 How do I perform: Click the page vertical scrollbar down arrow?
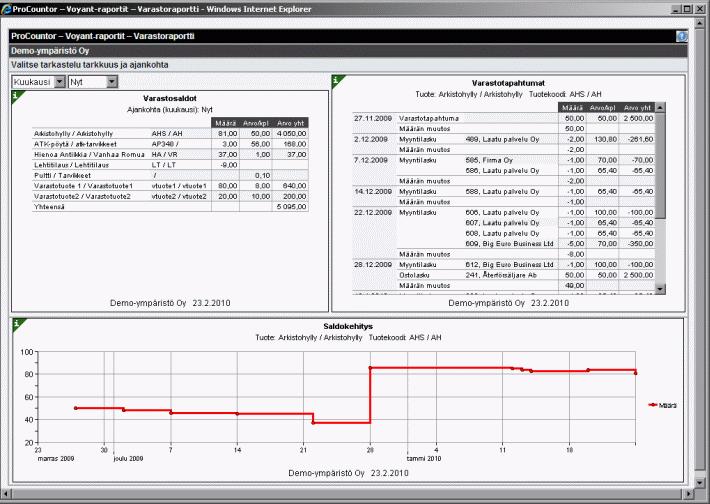pyautogui.click(x=700, y=483)
